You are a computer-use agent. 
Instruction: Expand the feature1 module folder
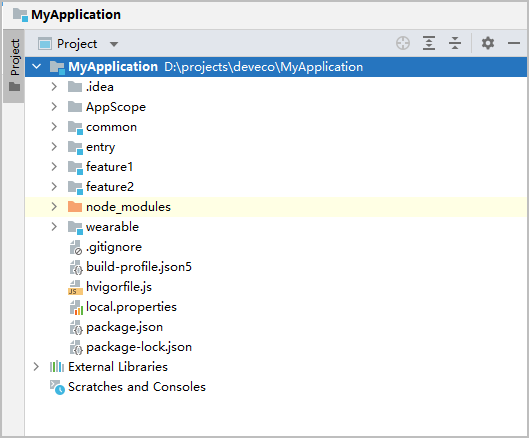[54, 166]
